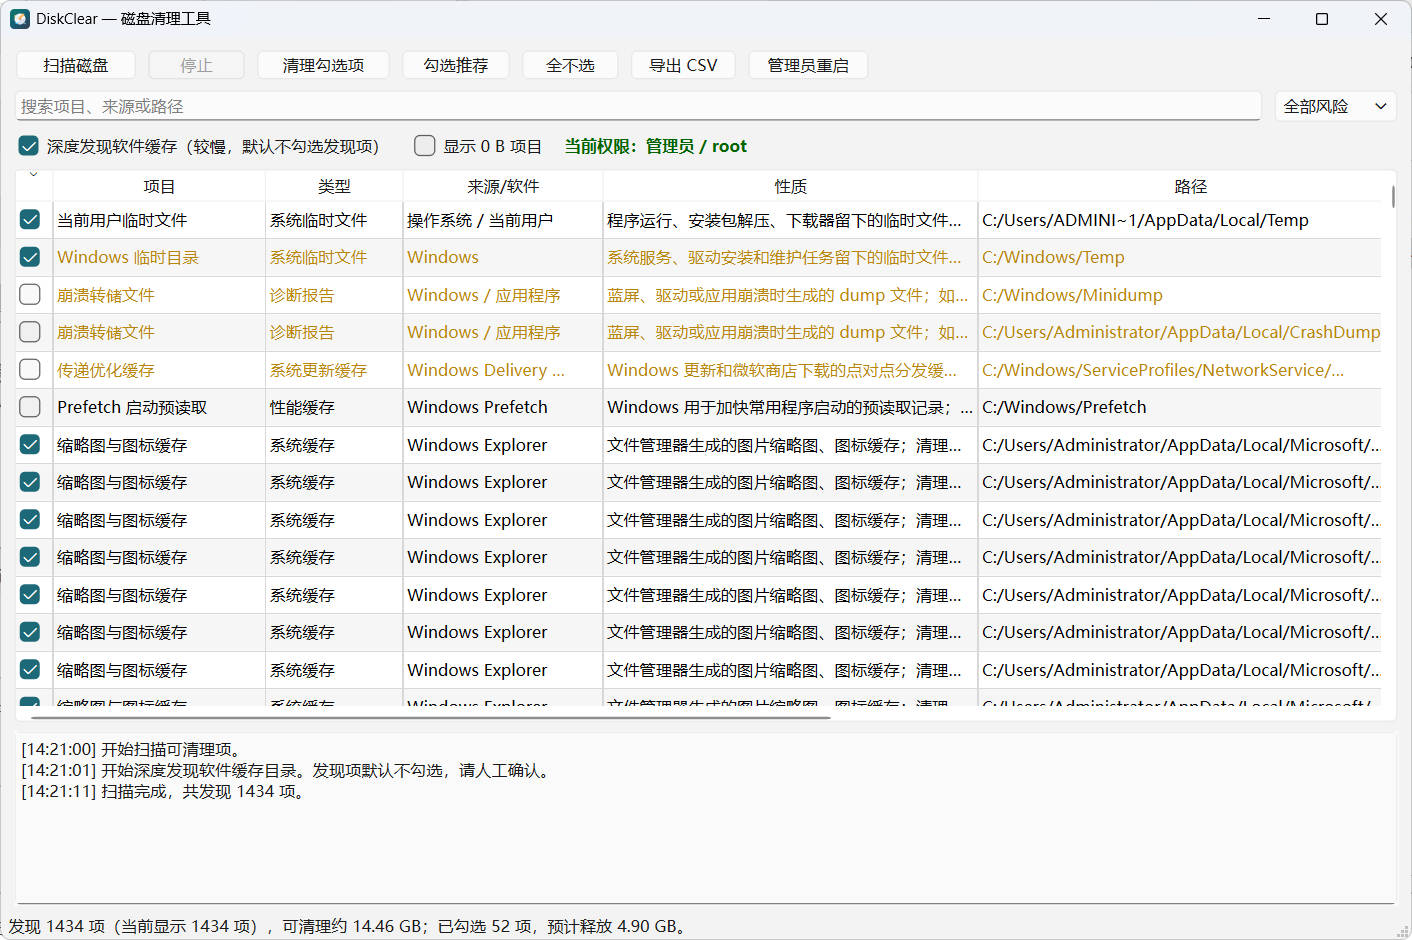Disable the 深度发现软件缓存 checkbox
1412x940 pixels.
[29, 146]
